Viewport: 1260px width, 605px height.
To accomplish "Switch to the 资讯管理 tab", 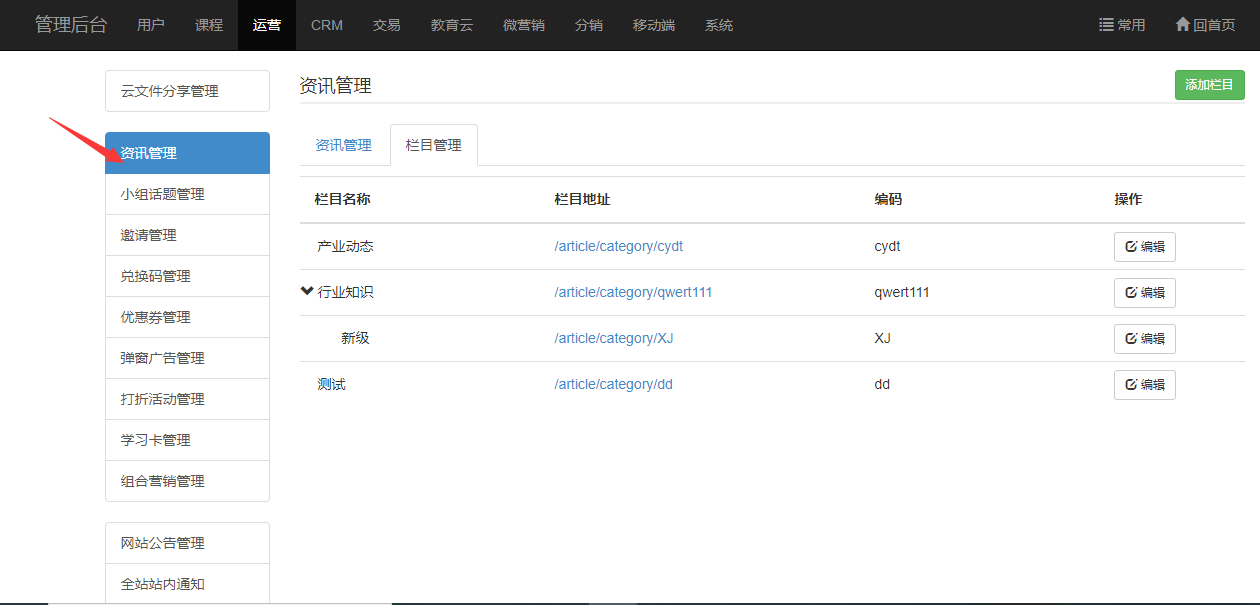I will [x=343, y=145].
